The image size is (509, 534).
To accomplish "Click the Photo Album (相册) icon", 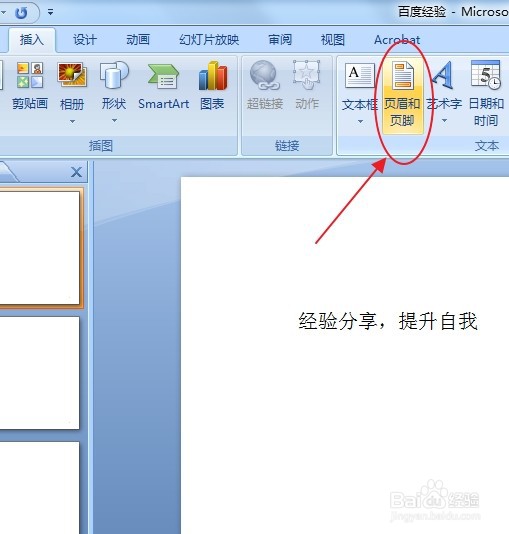I will [x=72, y=76].
